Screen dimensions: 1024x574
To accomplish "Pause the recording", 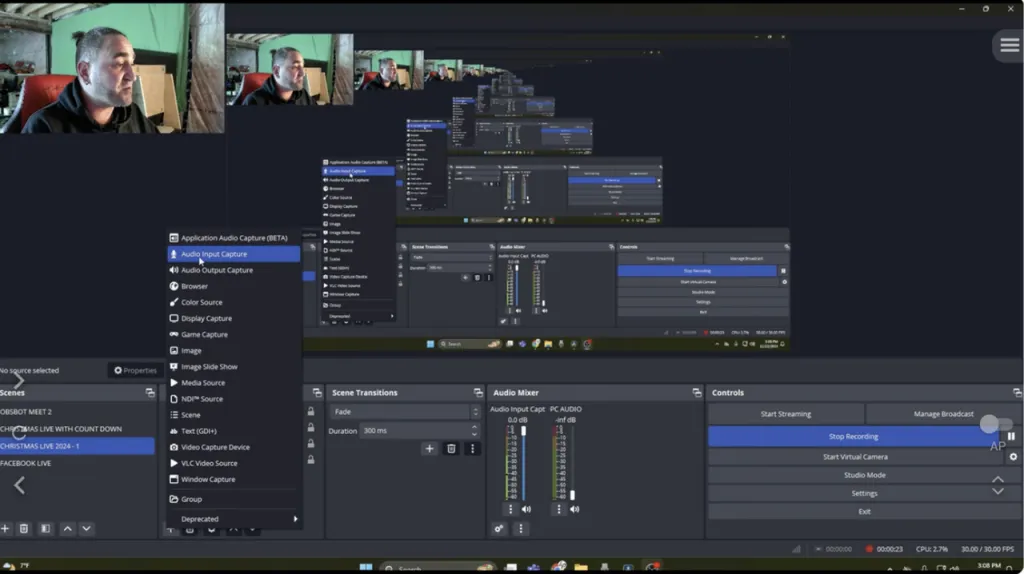I will tap(1011, 436).
